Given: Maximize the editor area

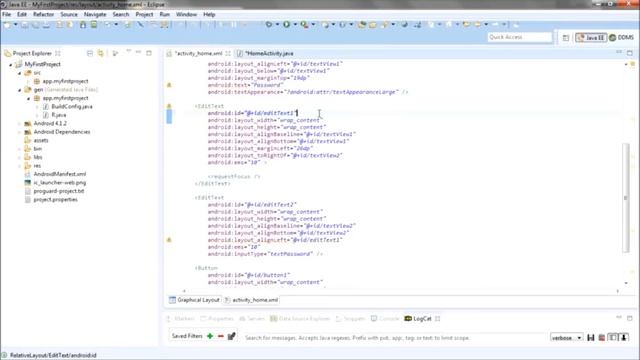Looking at the screenshot, I should tap(630, 53).
